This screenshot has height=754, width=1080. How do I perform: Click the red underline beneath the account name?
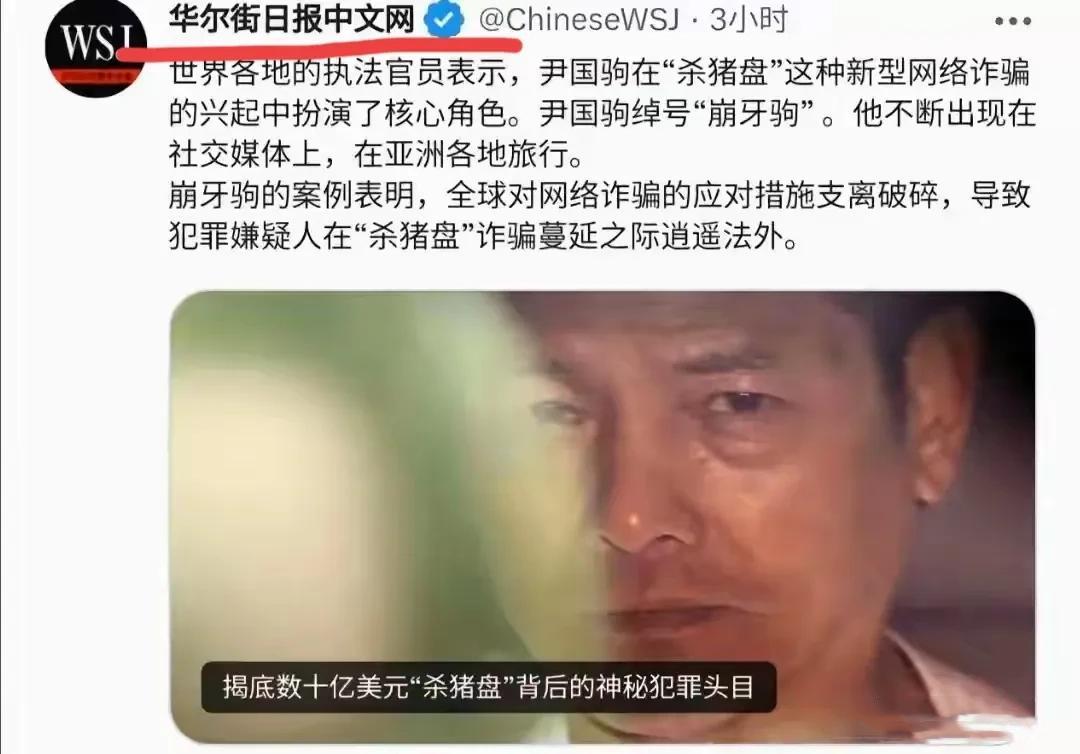(317, 46)
